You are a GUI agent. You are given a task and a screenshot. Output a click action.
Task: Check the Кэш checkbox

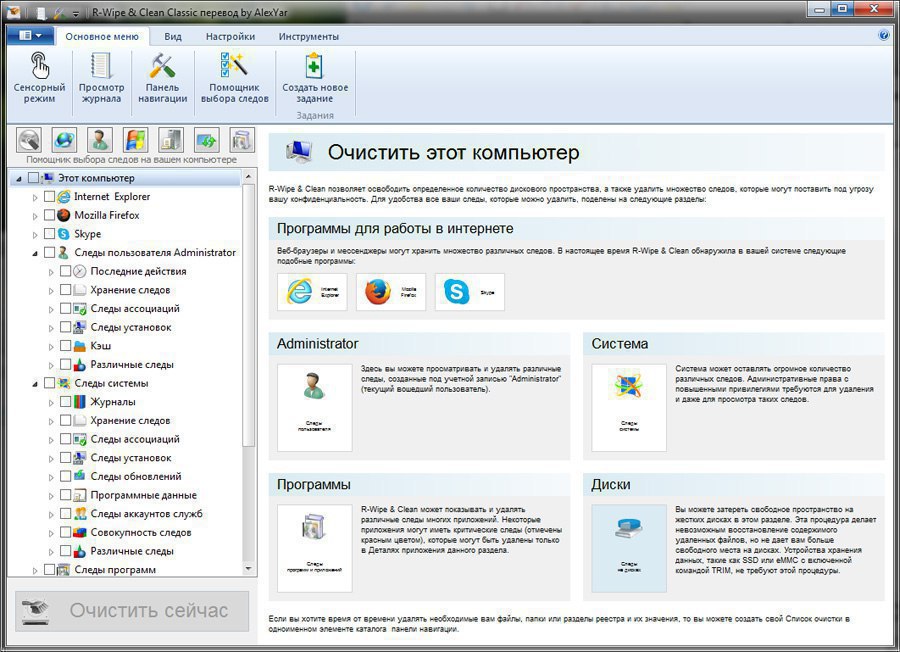click(x=65, y=346)
